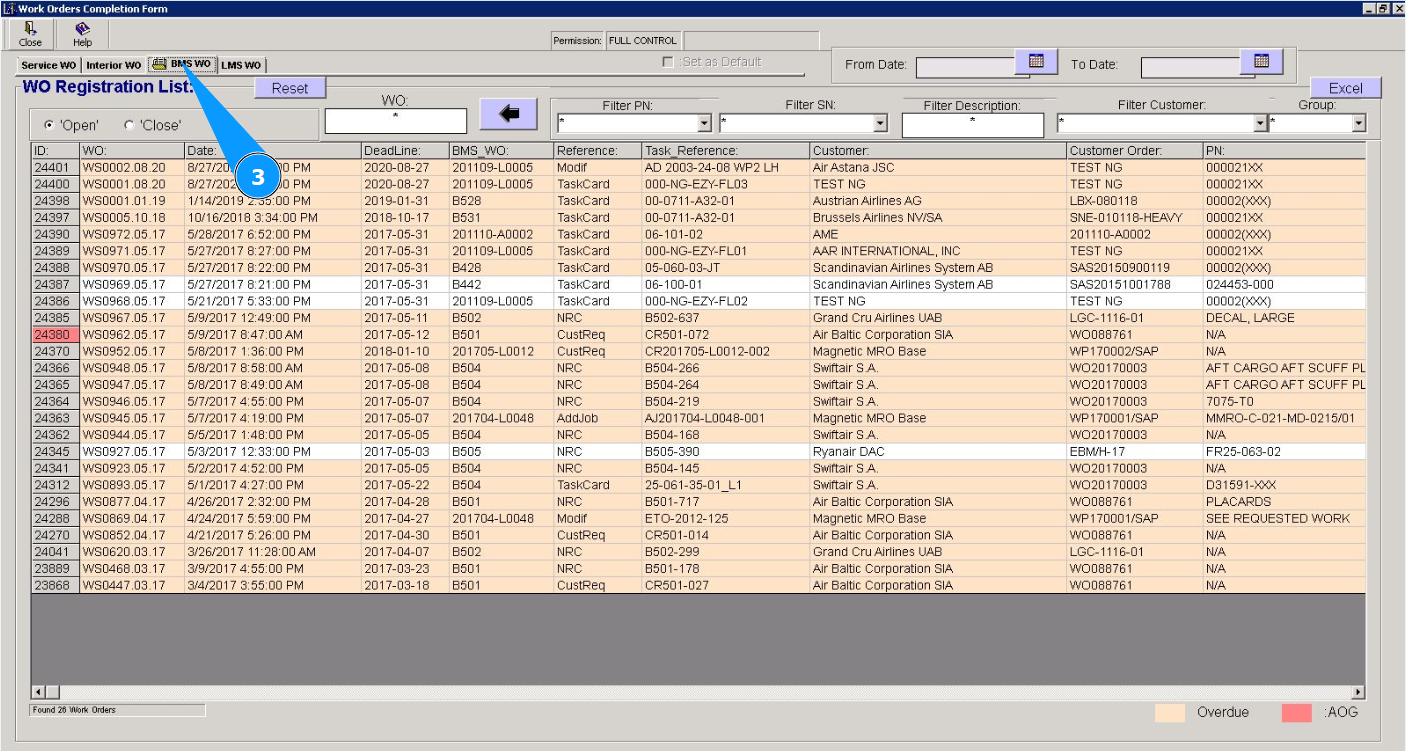Viewport: 1406px width, 751px height.
Task: Expand the Filter Customer dropdown
Action: pos(1260,124)
